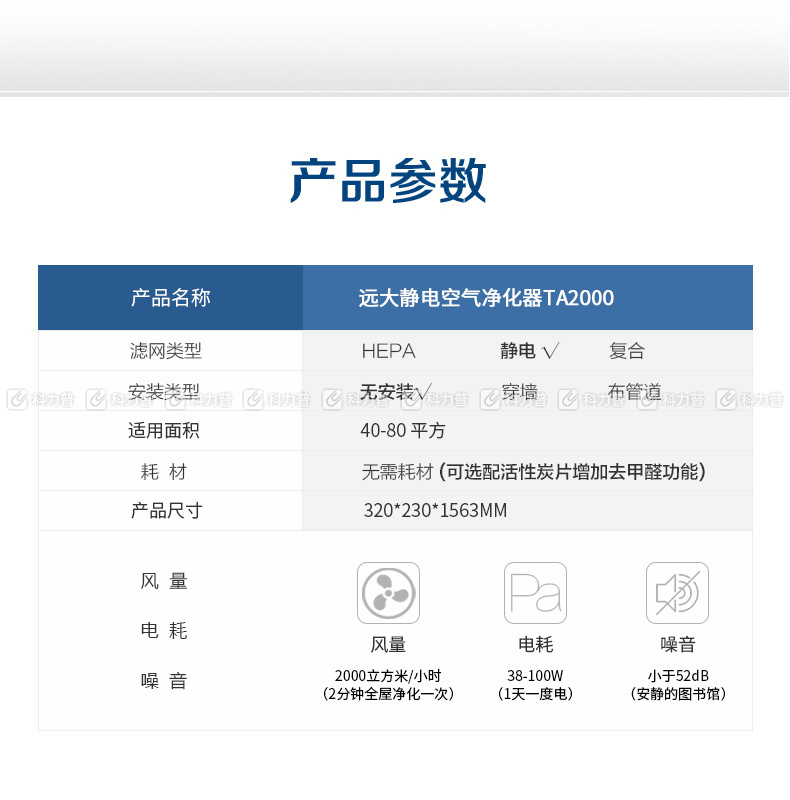Screen dimensions: 790x800
Task: Click the 噪 音 left column label
Action: tap(164, 681)
